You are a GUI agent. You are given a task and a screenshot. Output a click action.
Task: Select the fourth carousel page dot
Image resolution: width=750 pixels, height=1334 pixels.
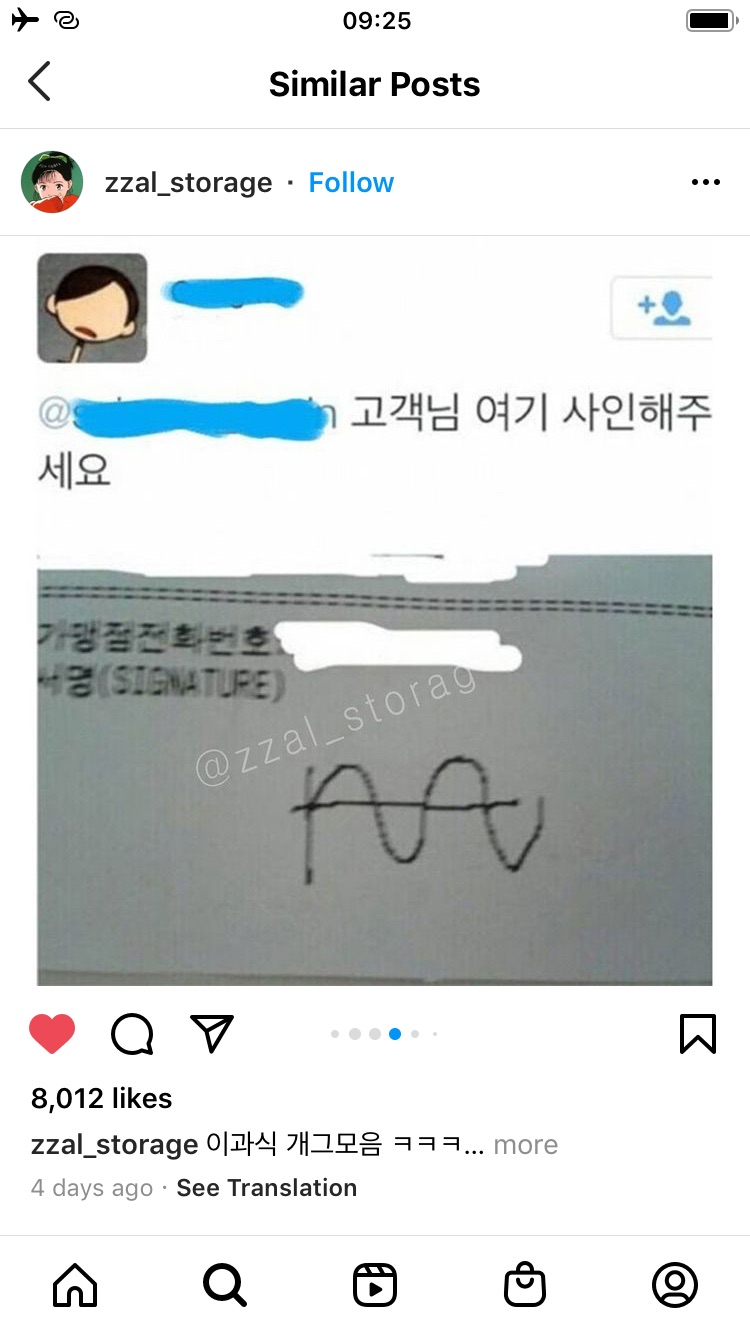point(395,1034)
